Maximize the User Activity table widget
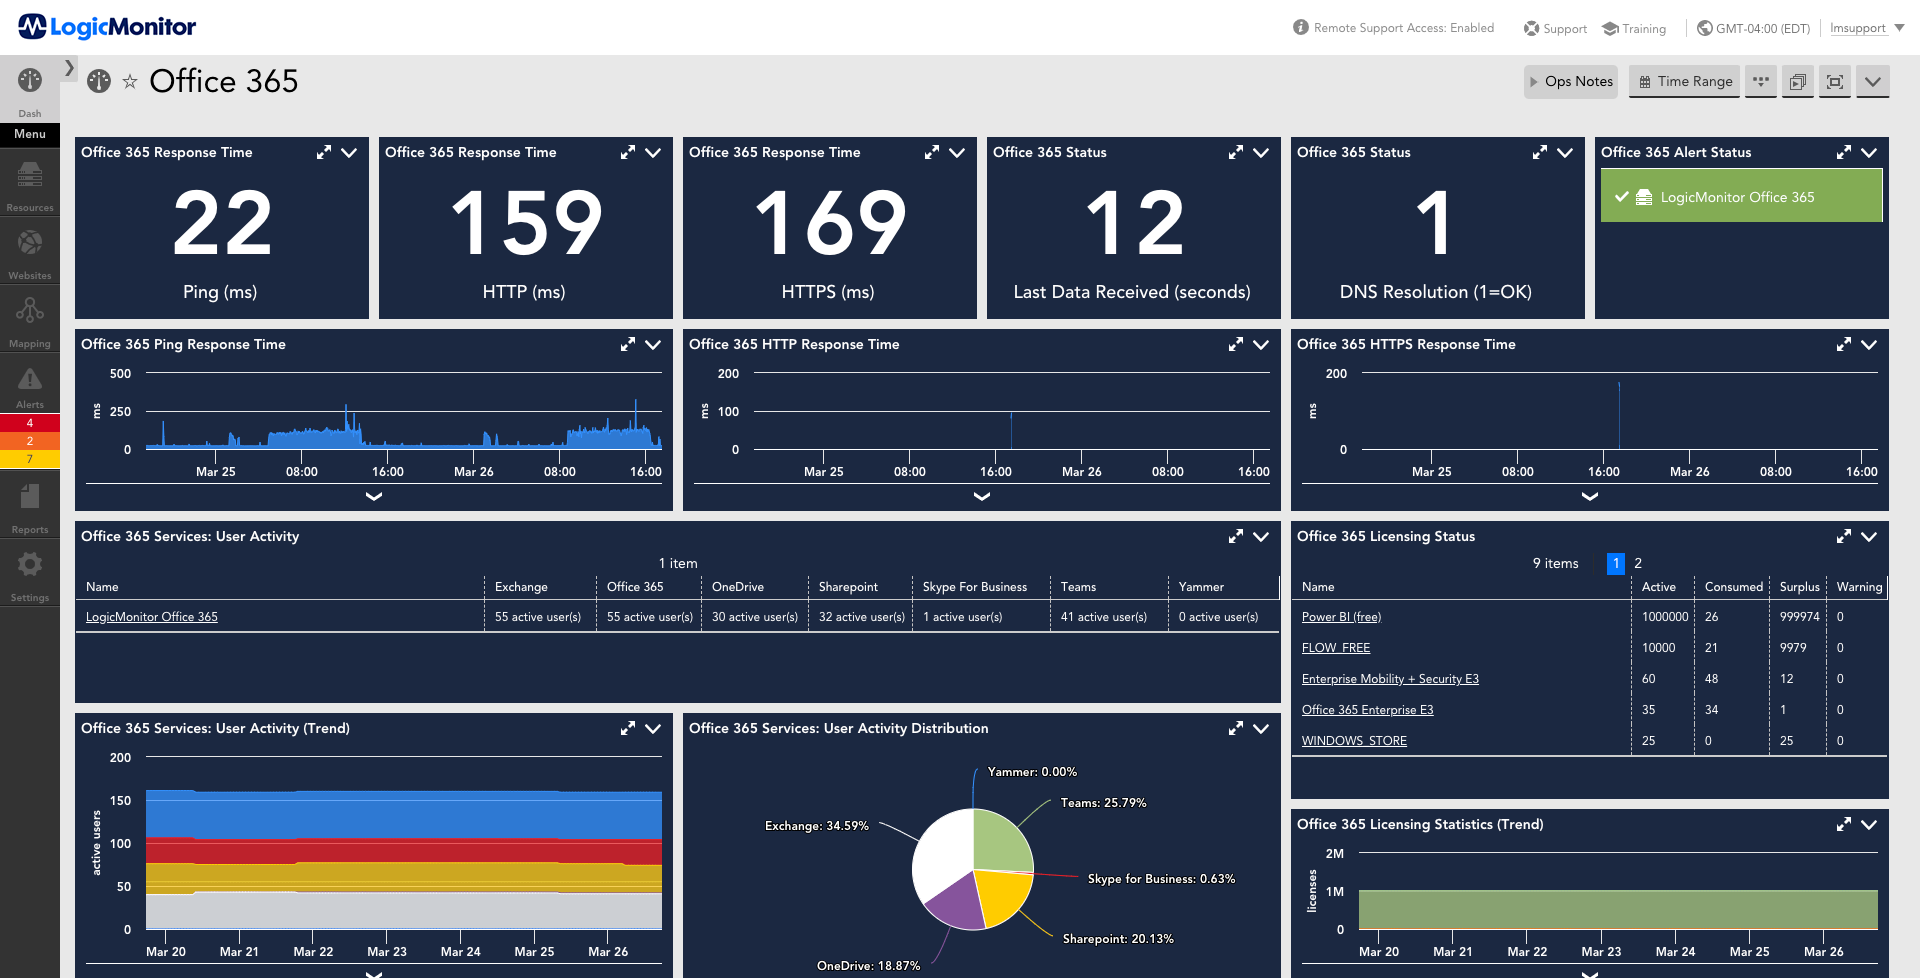Image resolution: width=1920 pixels, height=978 pixels. pyautogui.click(x=1236, y=536)
